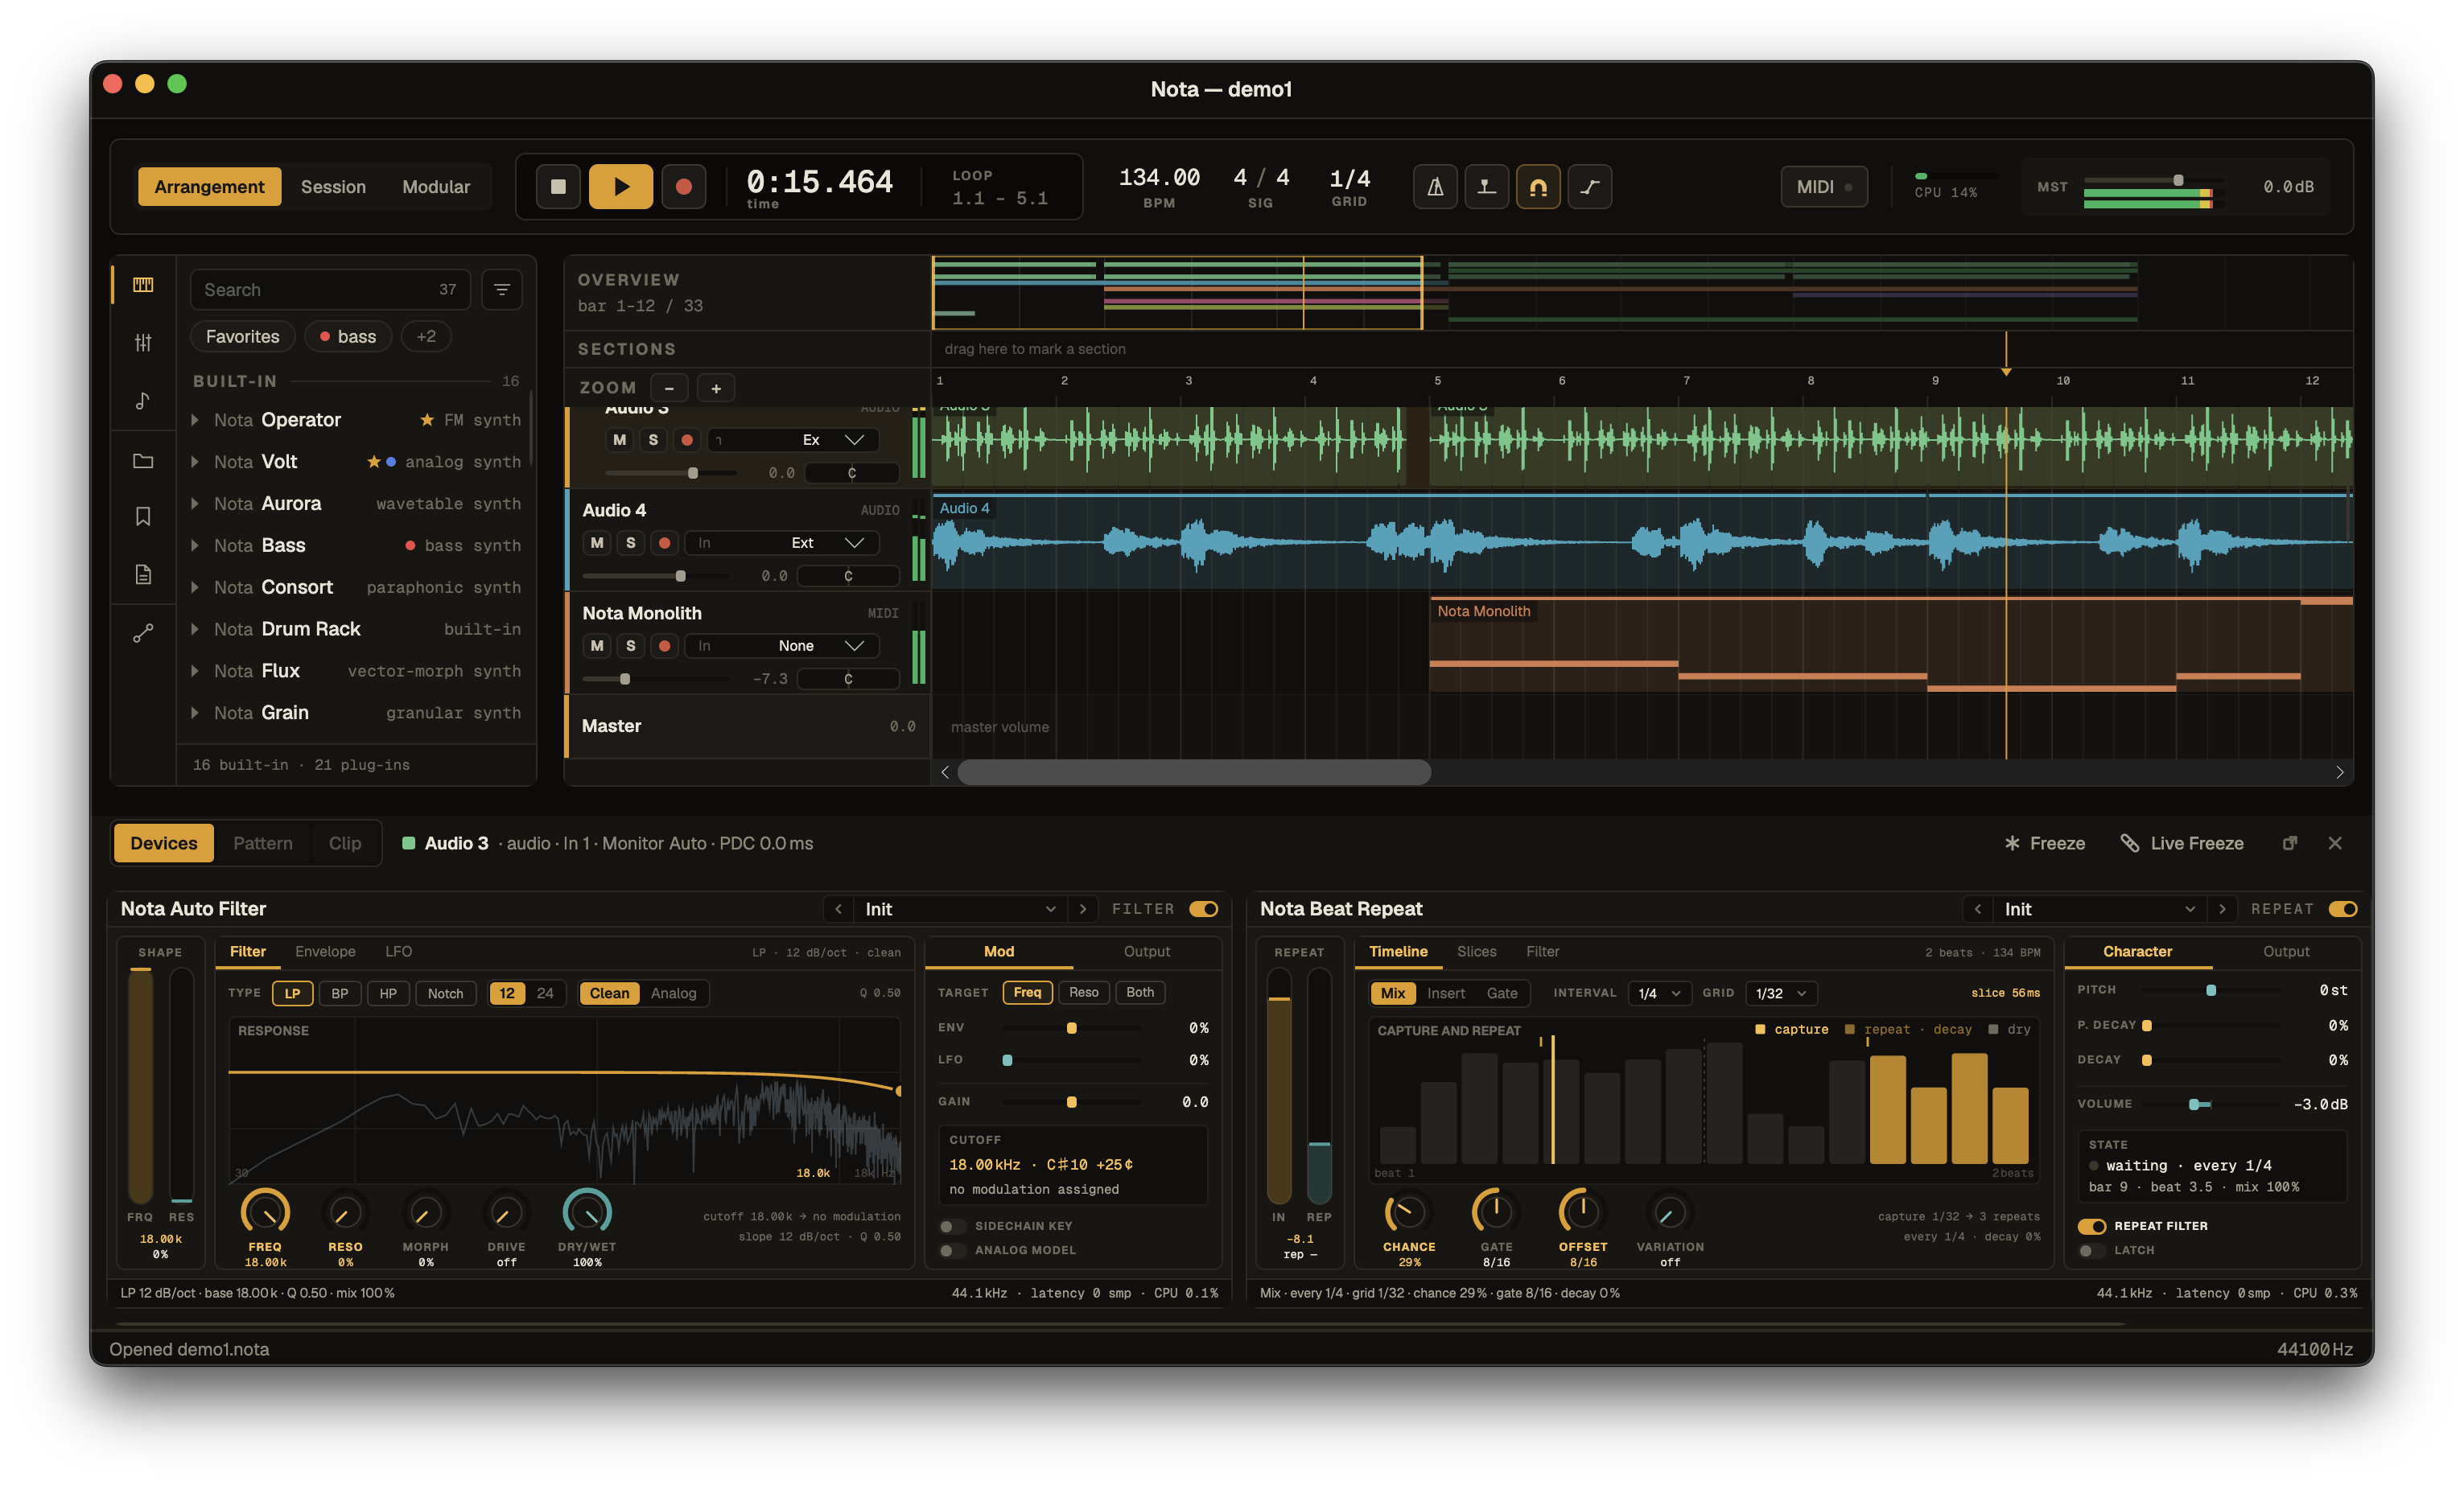Image resolution: width=2464 pixels, height=1485 pixels.
Task: Open the bookmark sidebar icon
Action: (143, 516)
